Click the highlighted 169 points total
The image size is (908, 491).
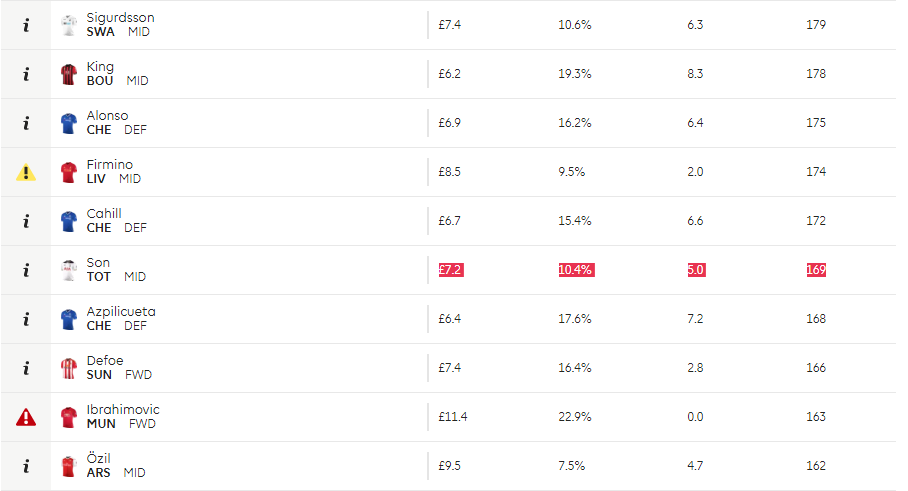tap(816, 270)
